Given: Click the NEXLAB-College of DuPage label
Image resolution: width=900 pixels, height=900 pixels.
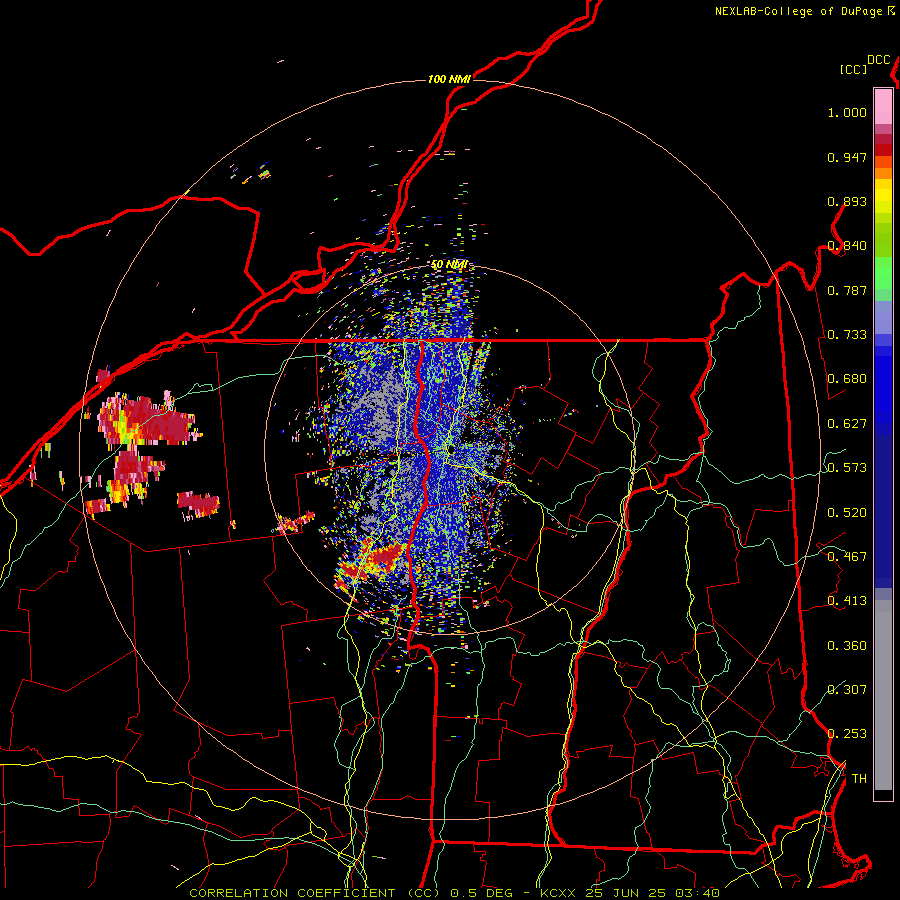Looking at the screenshot, I should pyautogui.click(x=798, y=11).
